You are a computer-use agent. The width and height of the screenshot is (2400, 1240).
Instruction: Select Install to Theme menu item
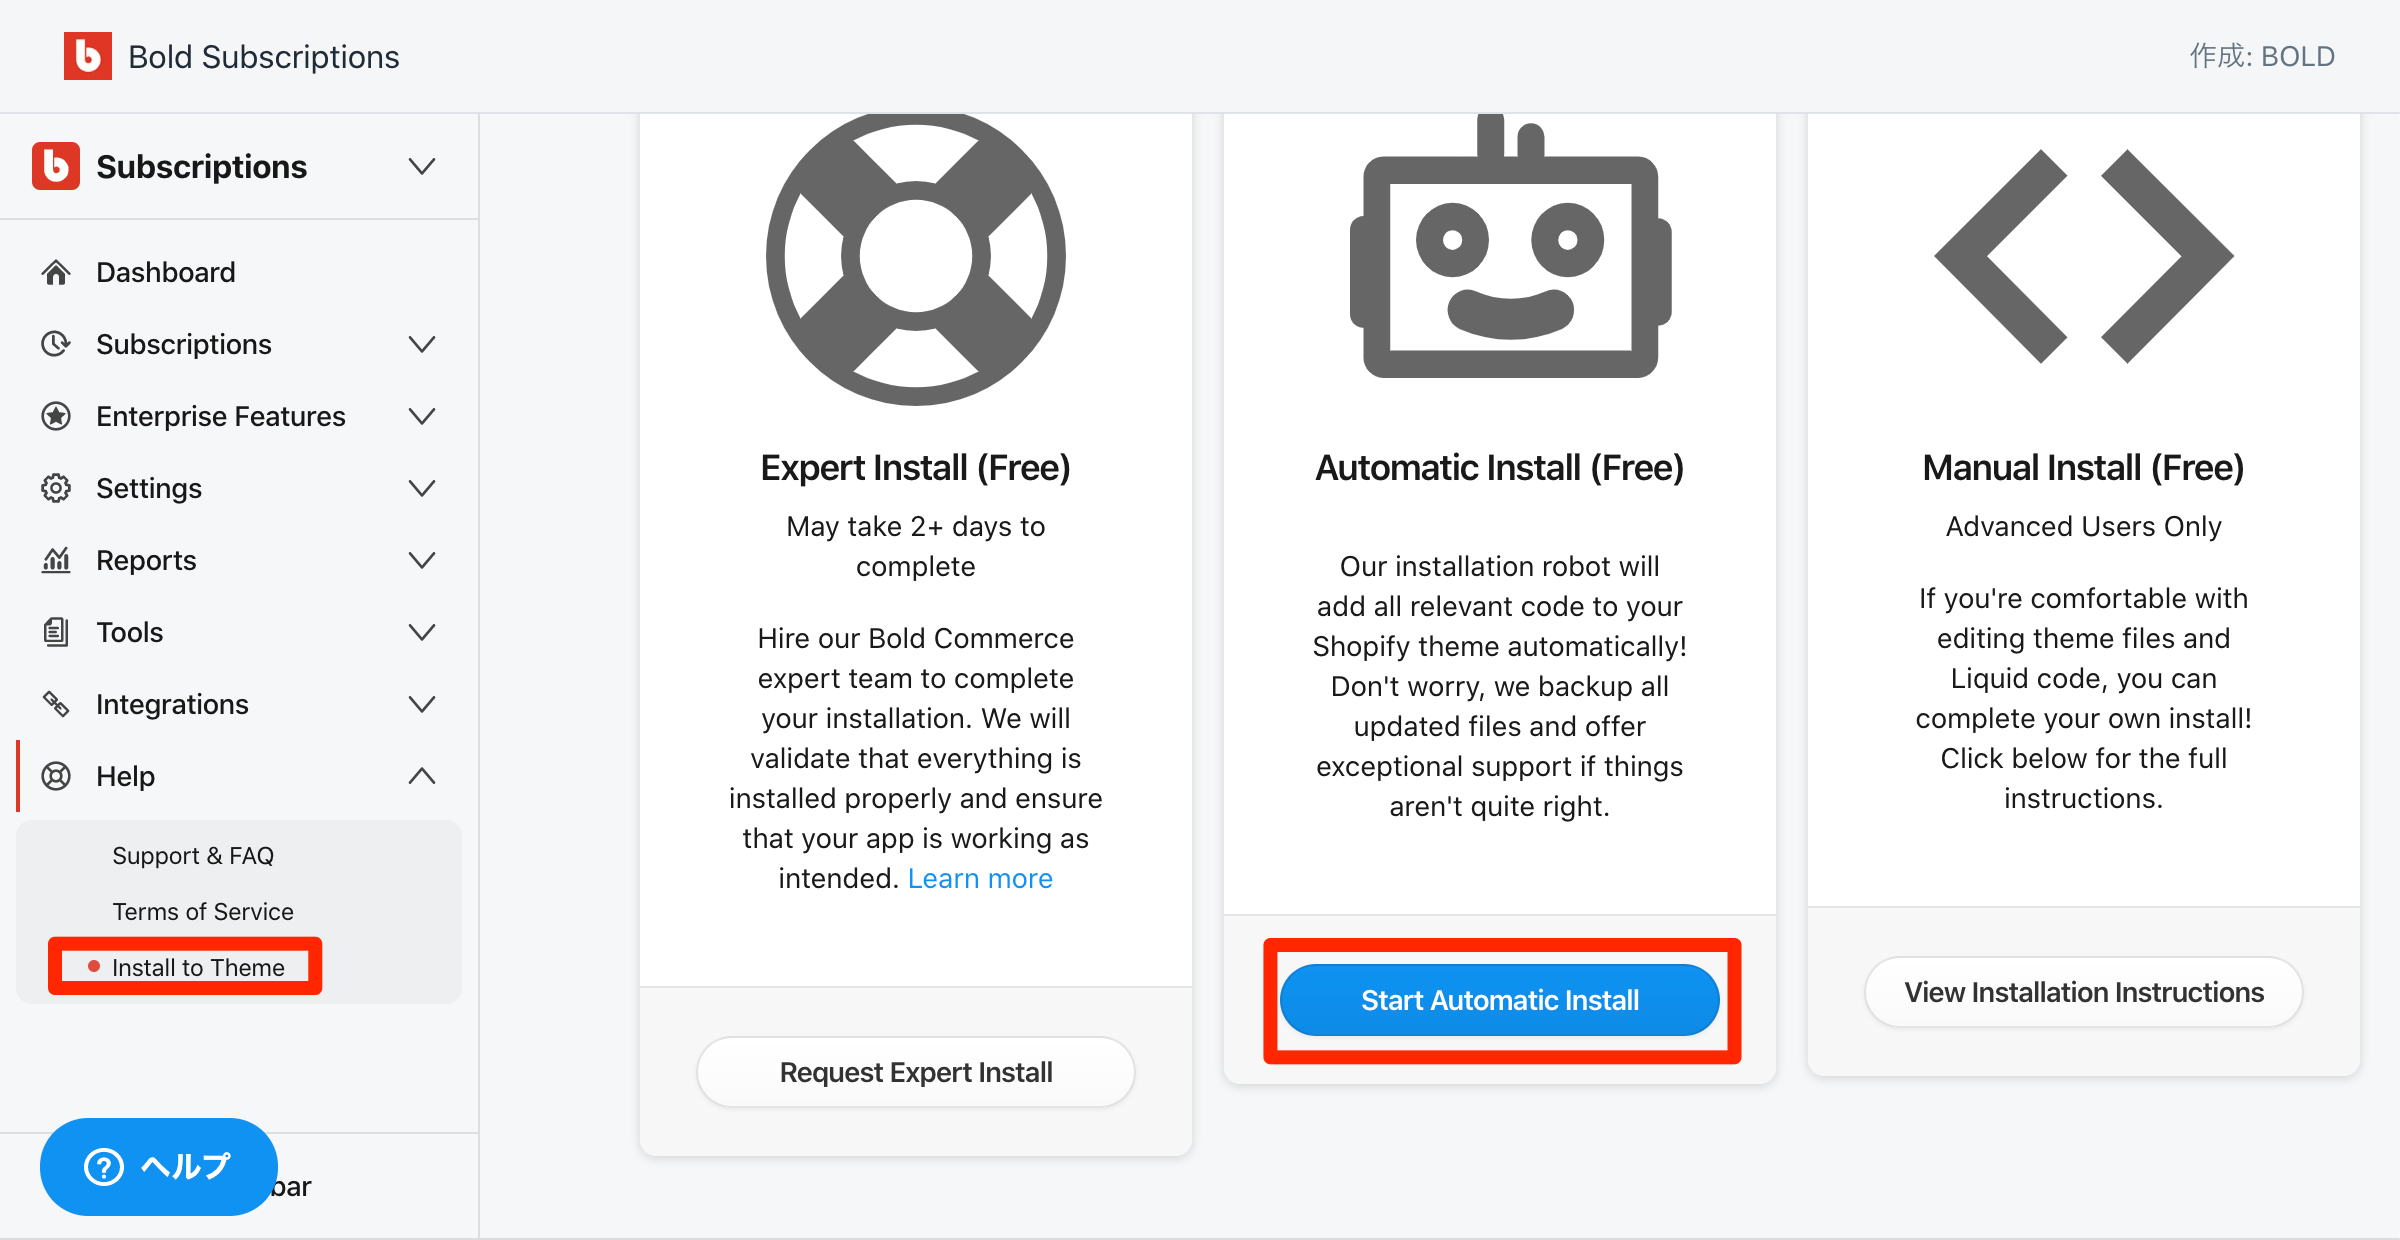tap(198, 967)
